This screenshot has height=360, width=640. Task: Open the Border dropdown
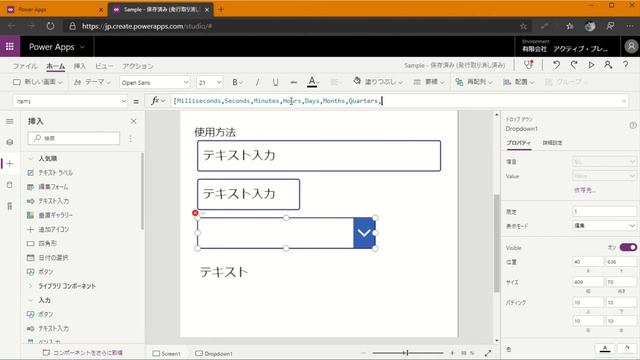(429, 82)
